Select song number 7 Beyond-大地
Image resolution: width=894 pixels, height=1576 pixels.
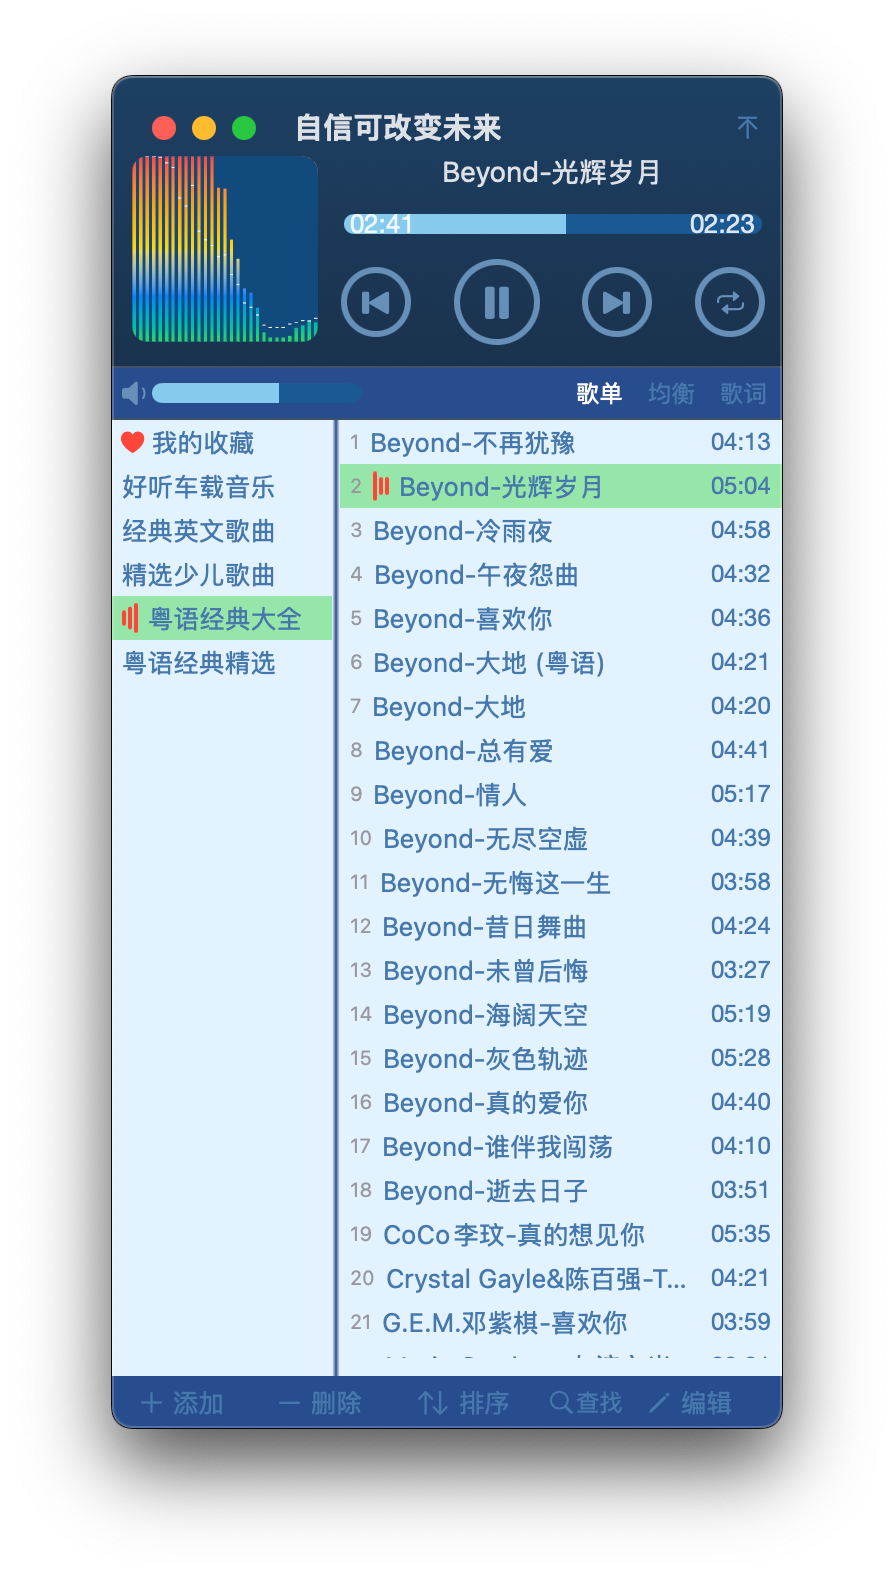560,706
